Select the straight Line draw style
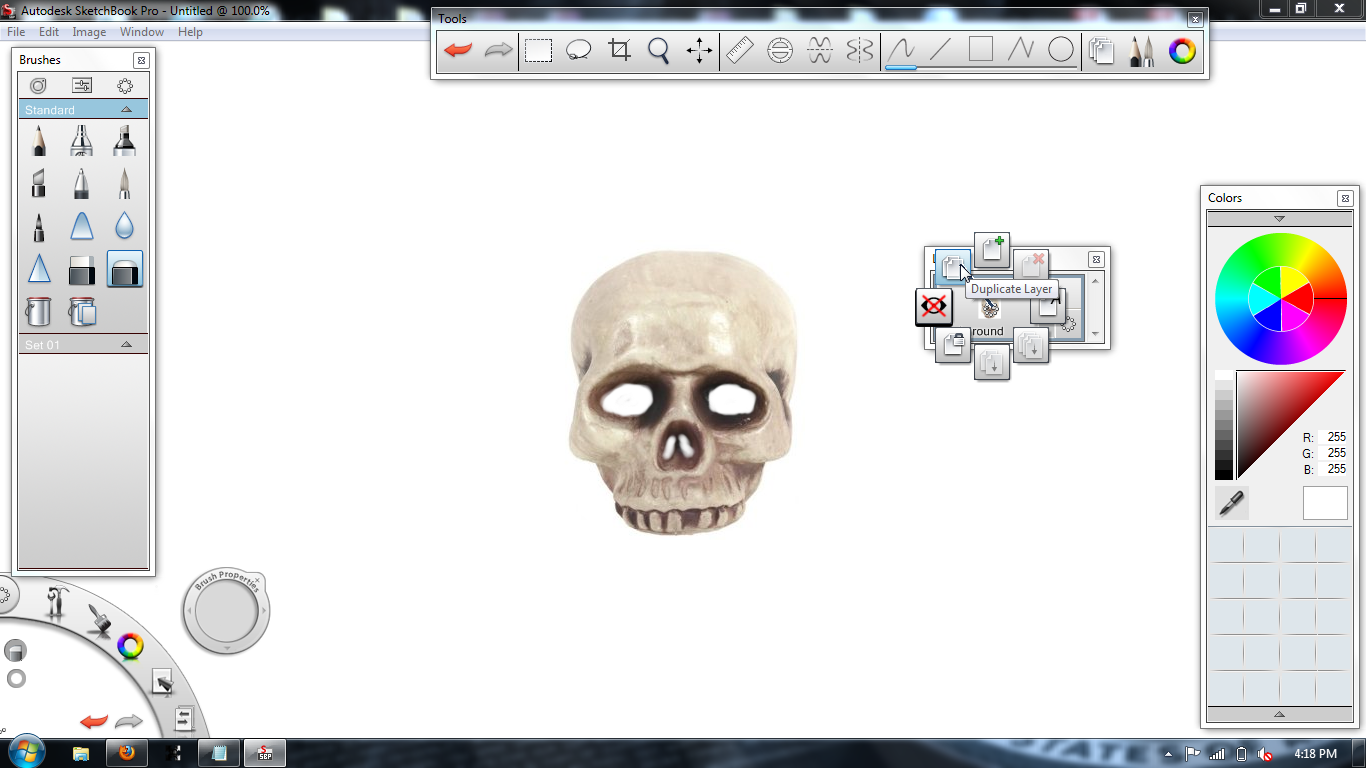This screenshot has height=768, width=1366. [941, 50]
